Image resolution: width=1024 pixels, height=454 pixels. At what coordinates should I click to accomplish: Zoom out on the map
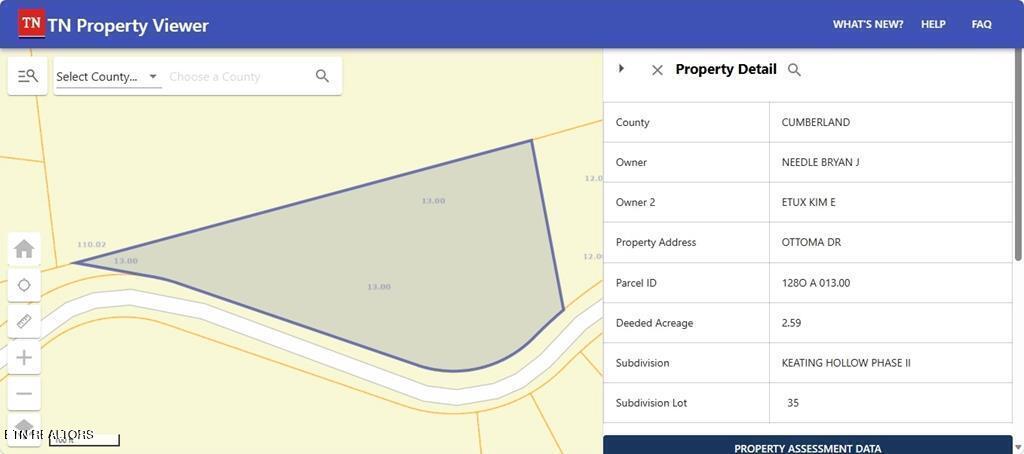click(x=24, y=393)
